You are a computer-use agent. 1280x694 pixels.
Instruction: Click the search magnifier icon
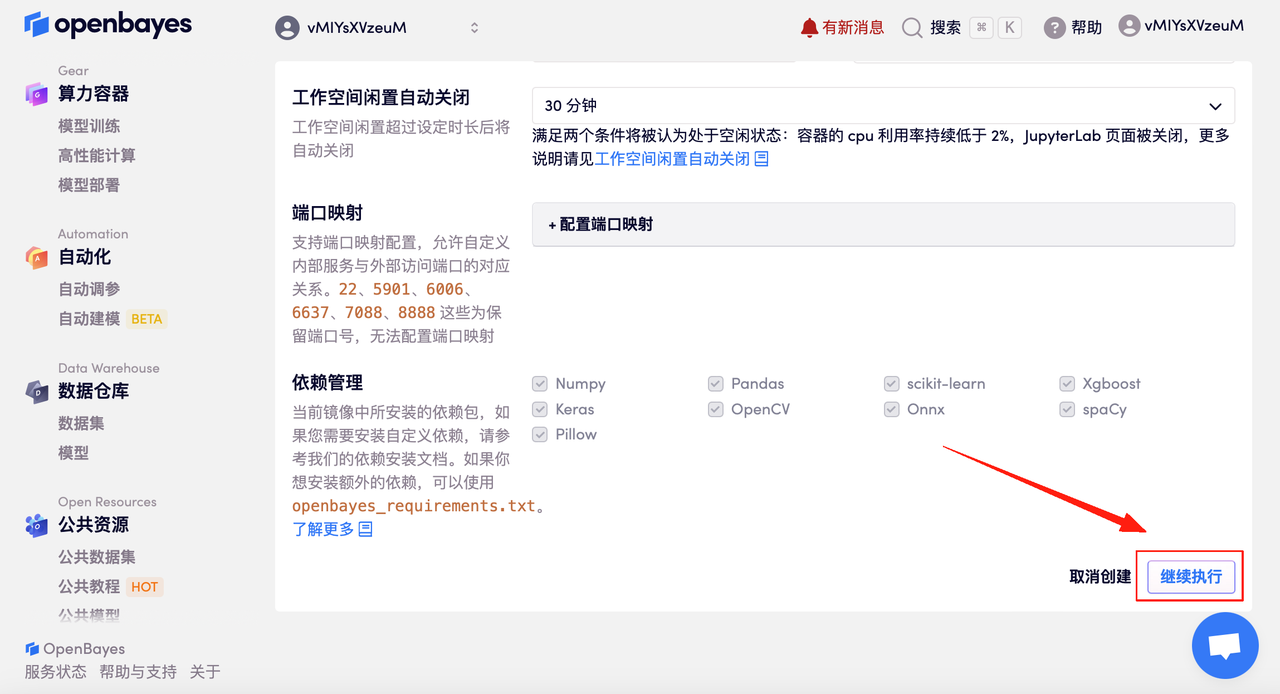[912, 28]
